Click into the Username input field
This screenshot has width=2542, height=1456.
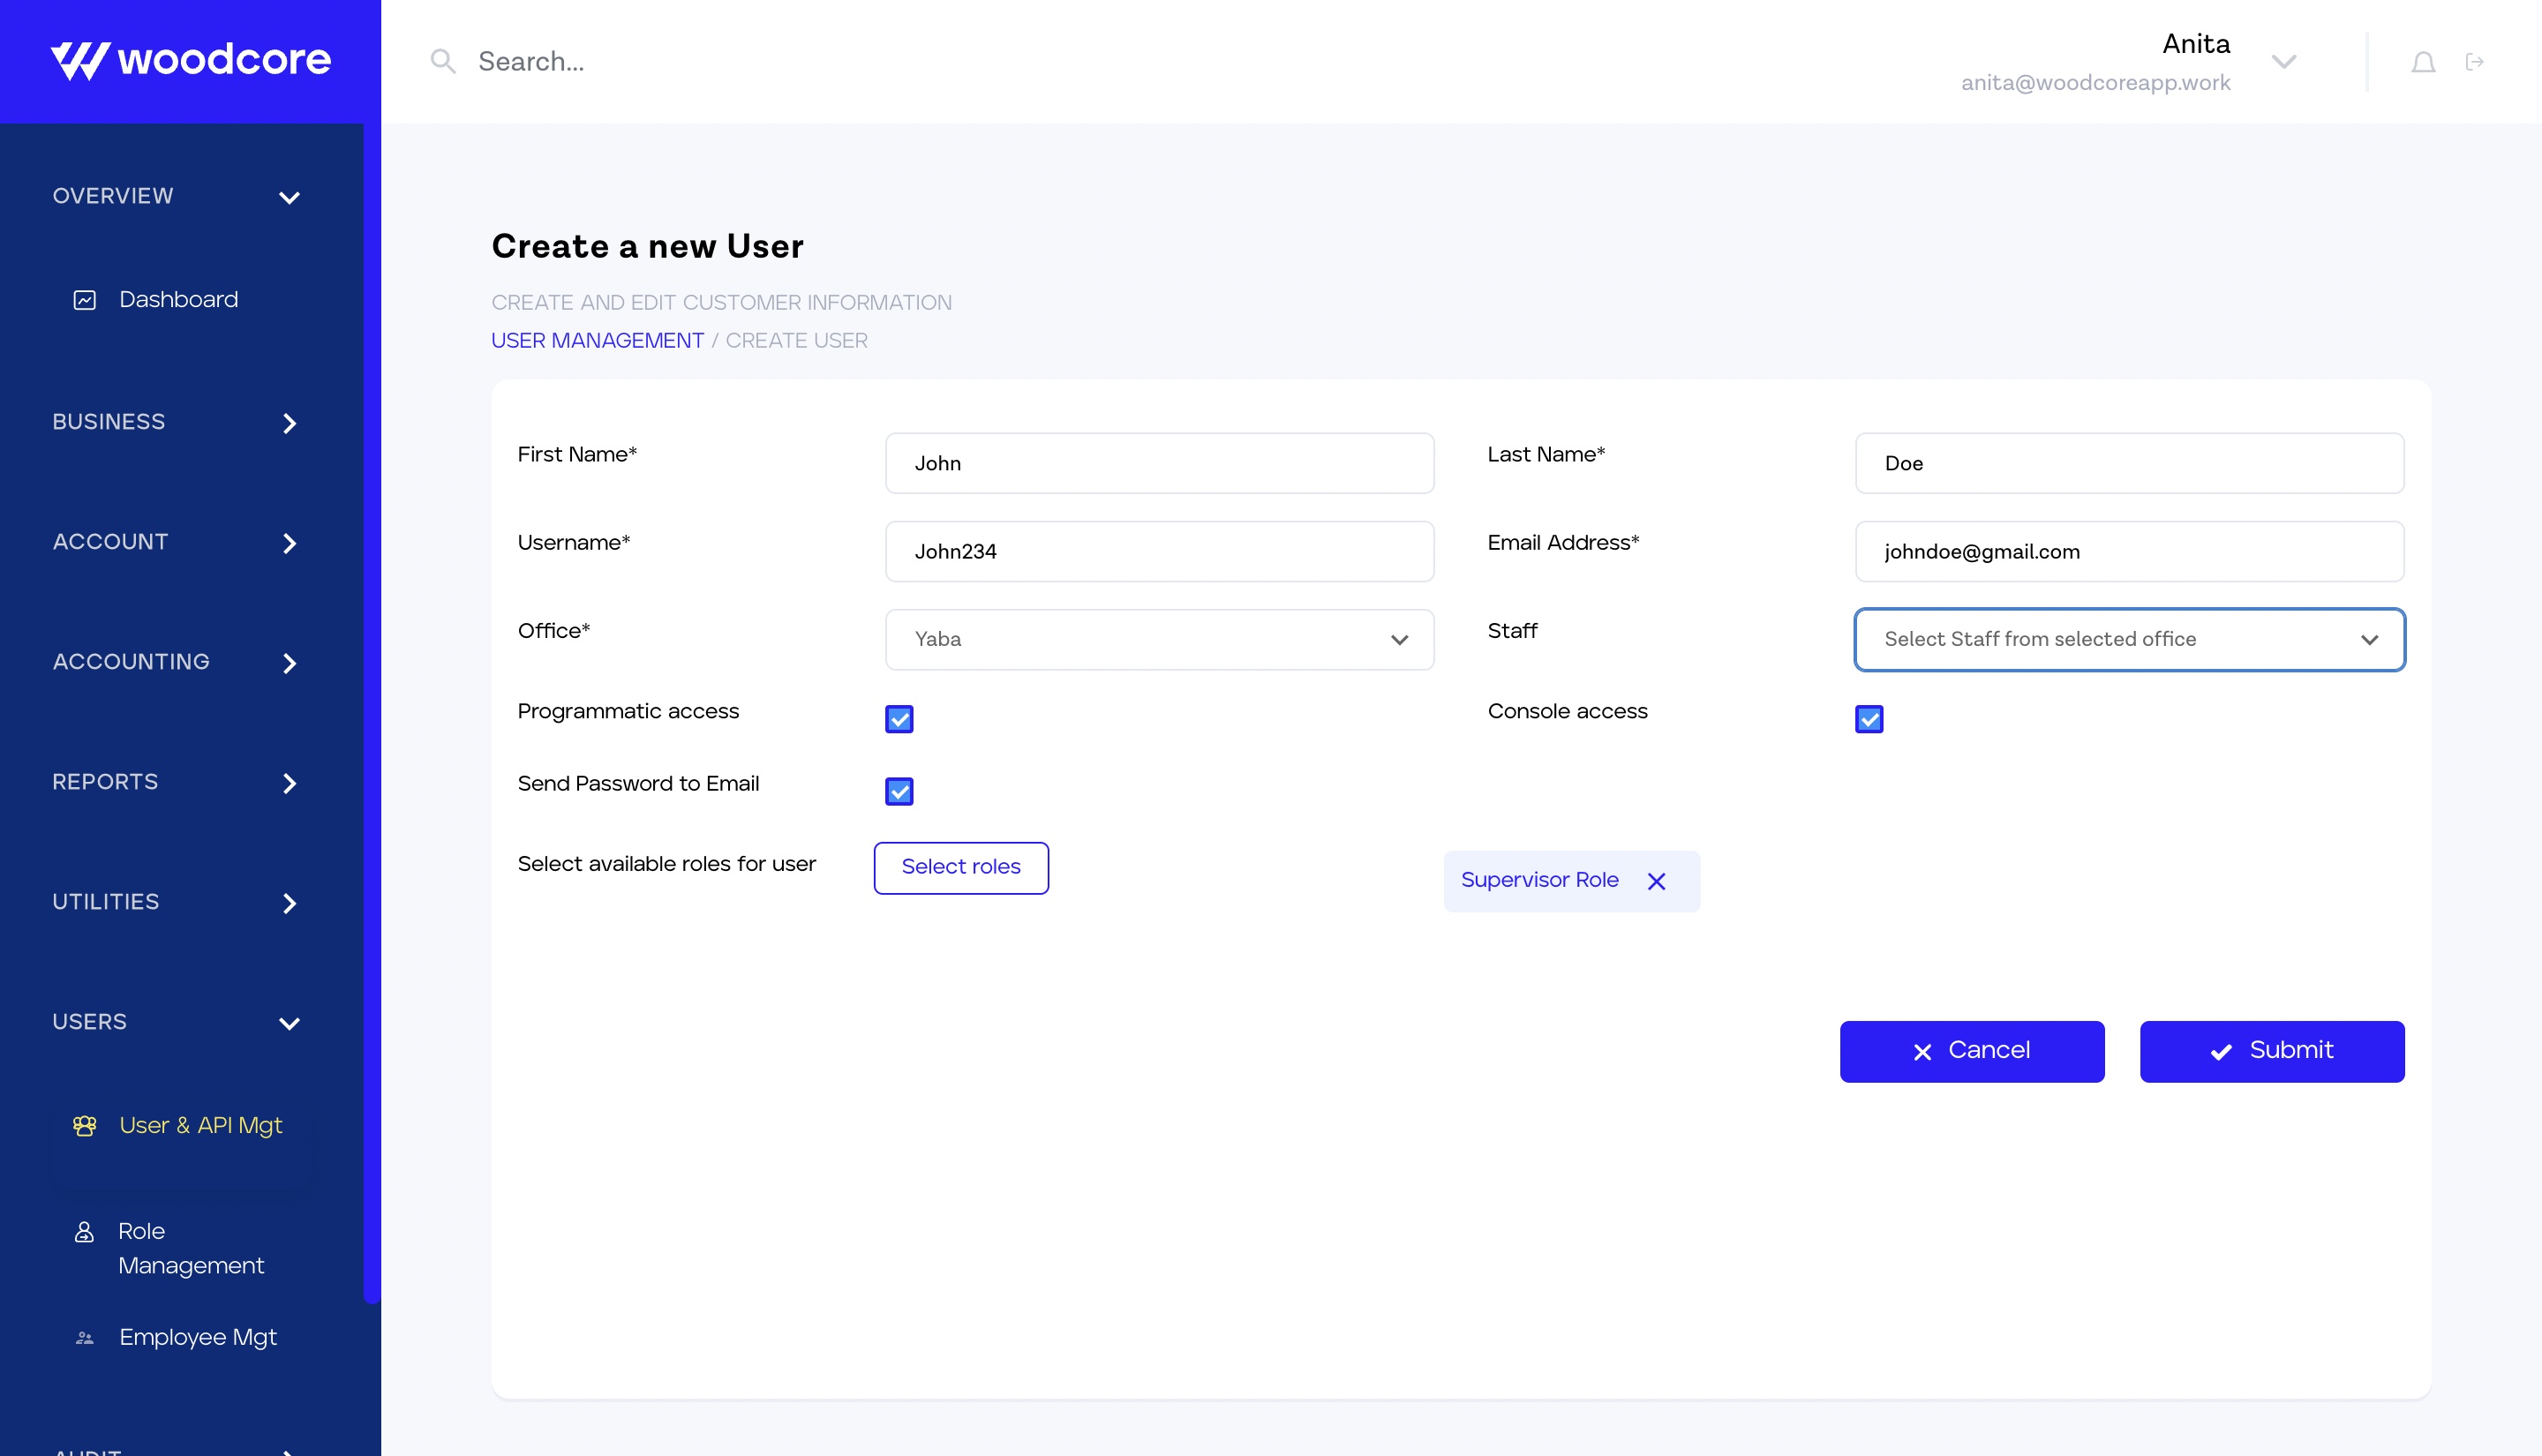click(1159, 552)
